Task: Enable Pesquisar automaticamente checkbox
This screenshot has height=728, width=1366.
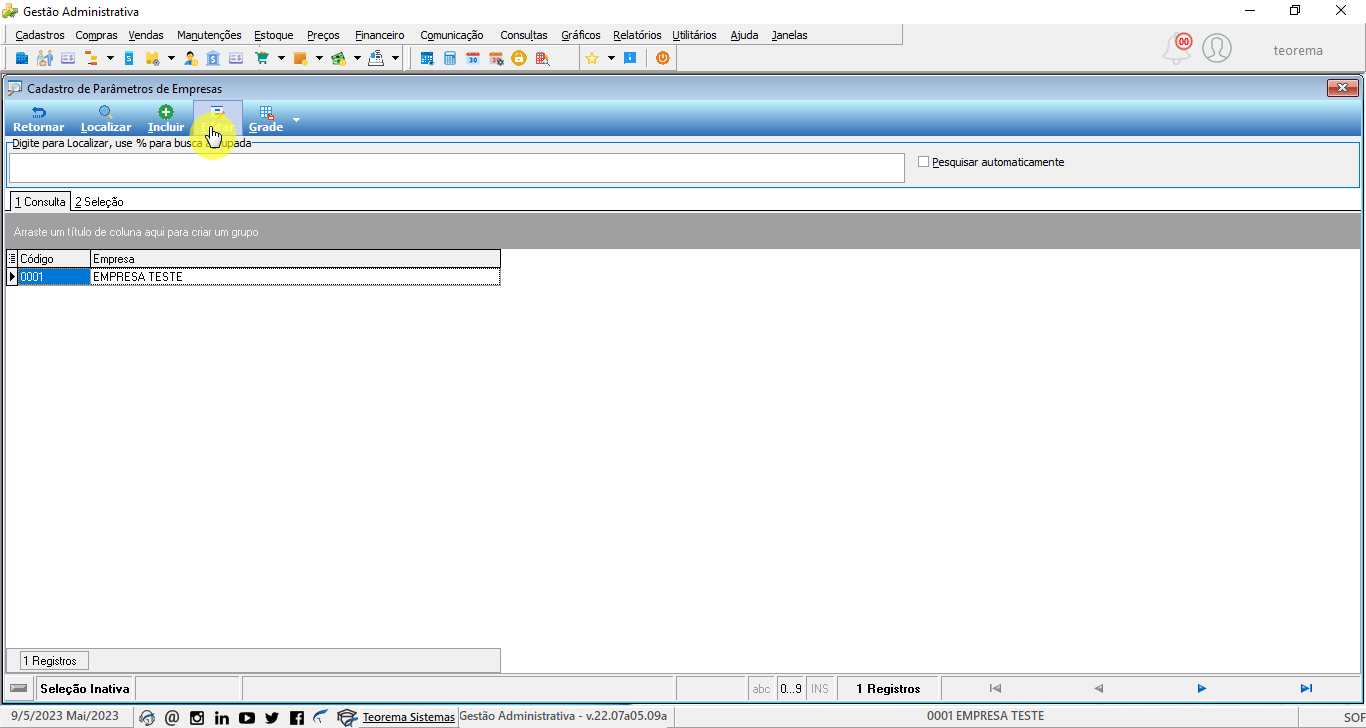Action: 923,161
